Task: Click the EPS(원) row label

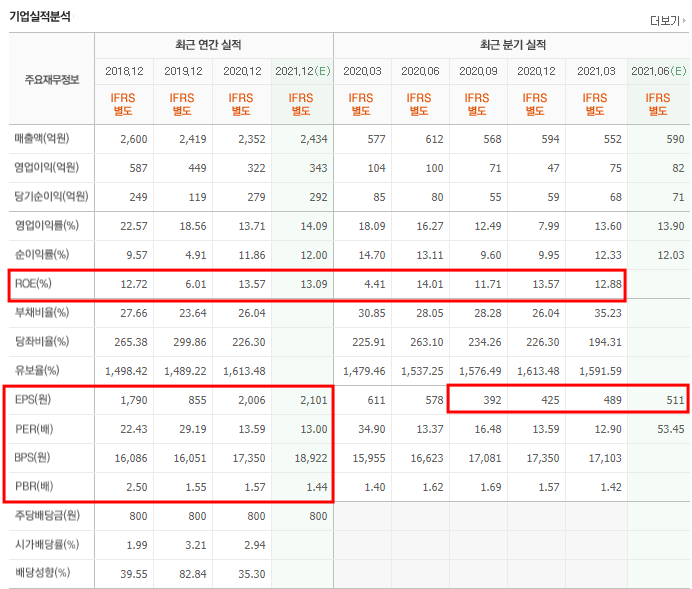Action: 33,399
